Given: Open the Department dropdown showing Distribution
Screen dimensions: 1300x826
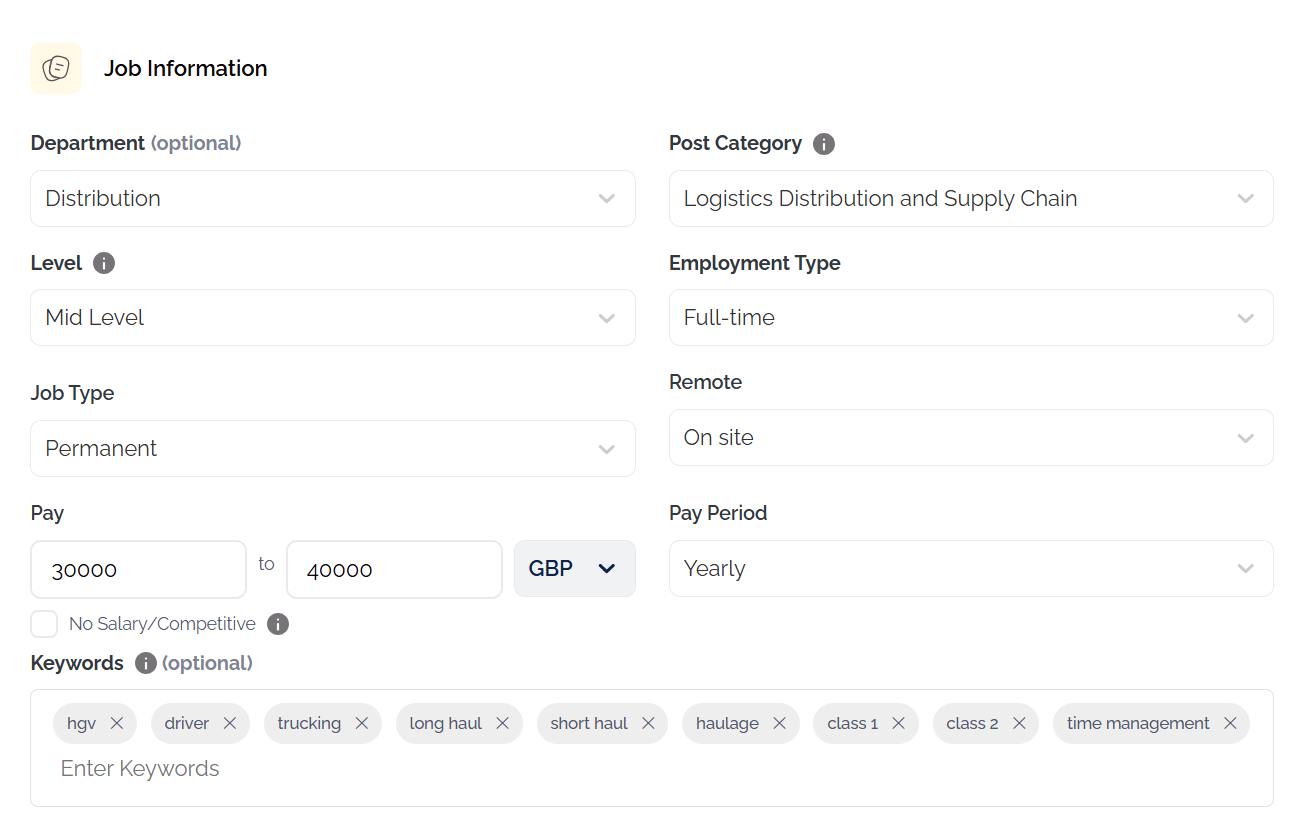Looking at the screenshot, I should pos(332,198).
